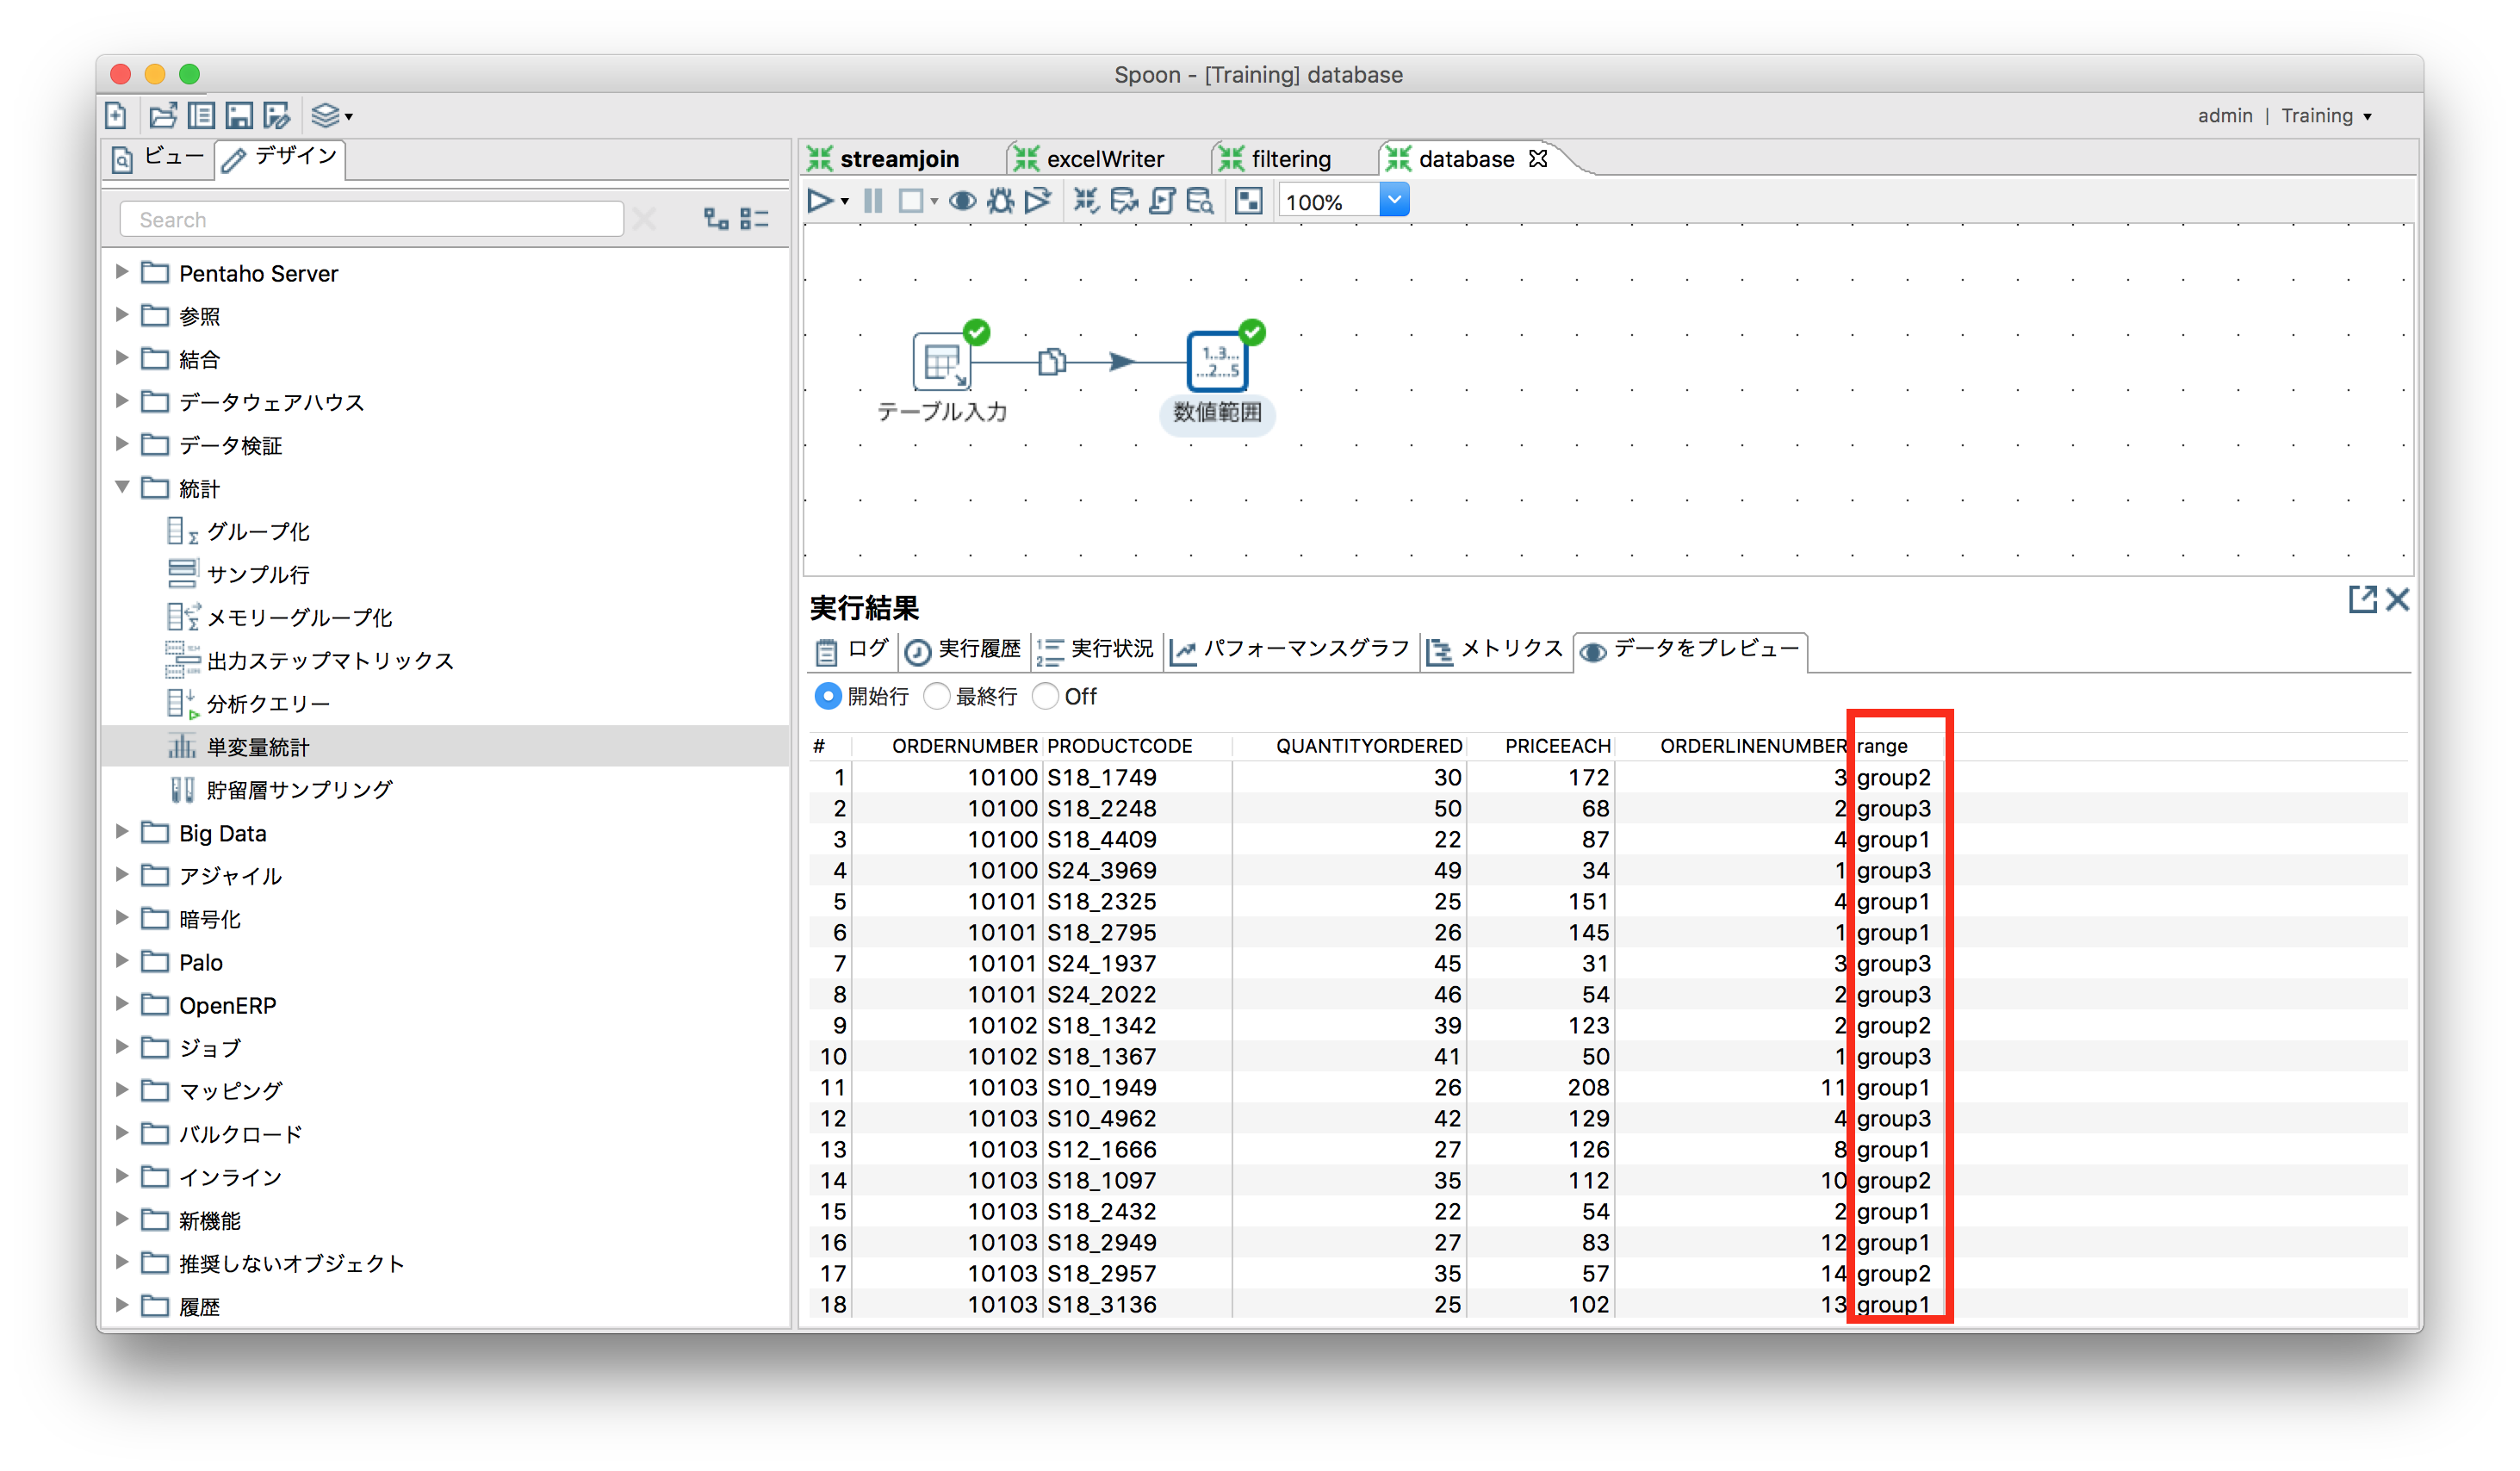The image size is (2520, 1471).
Task: Switch to the excelWriter tab
Action: pos(1104,158)
